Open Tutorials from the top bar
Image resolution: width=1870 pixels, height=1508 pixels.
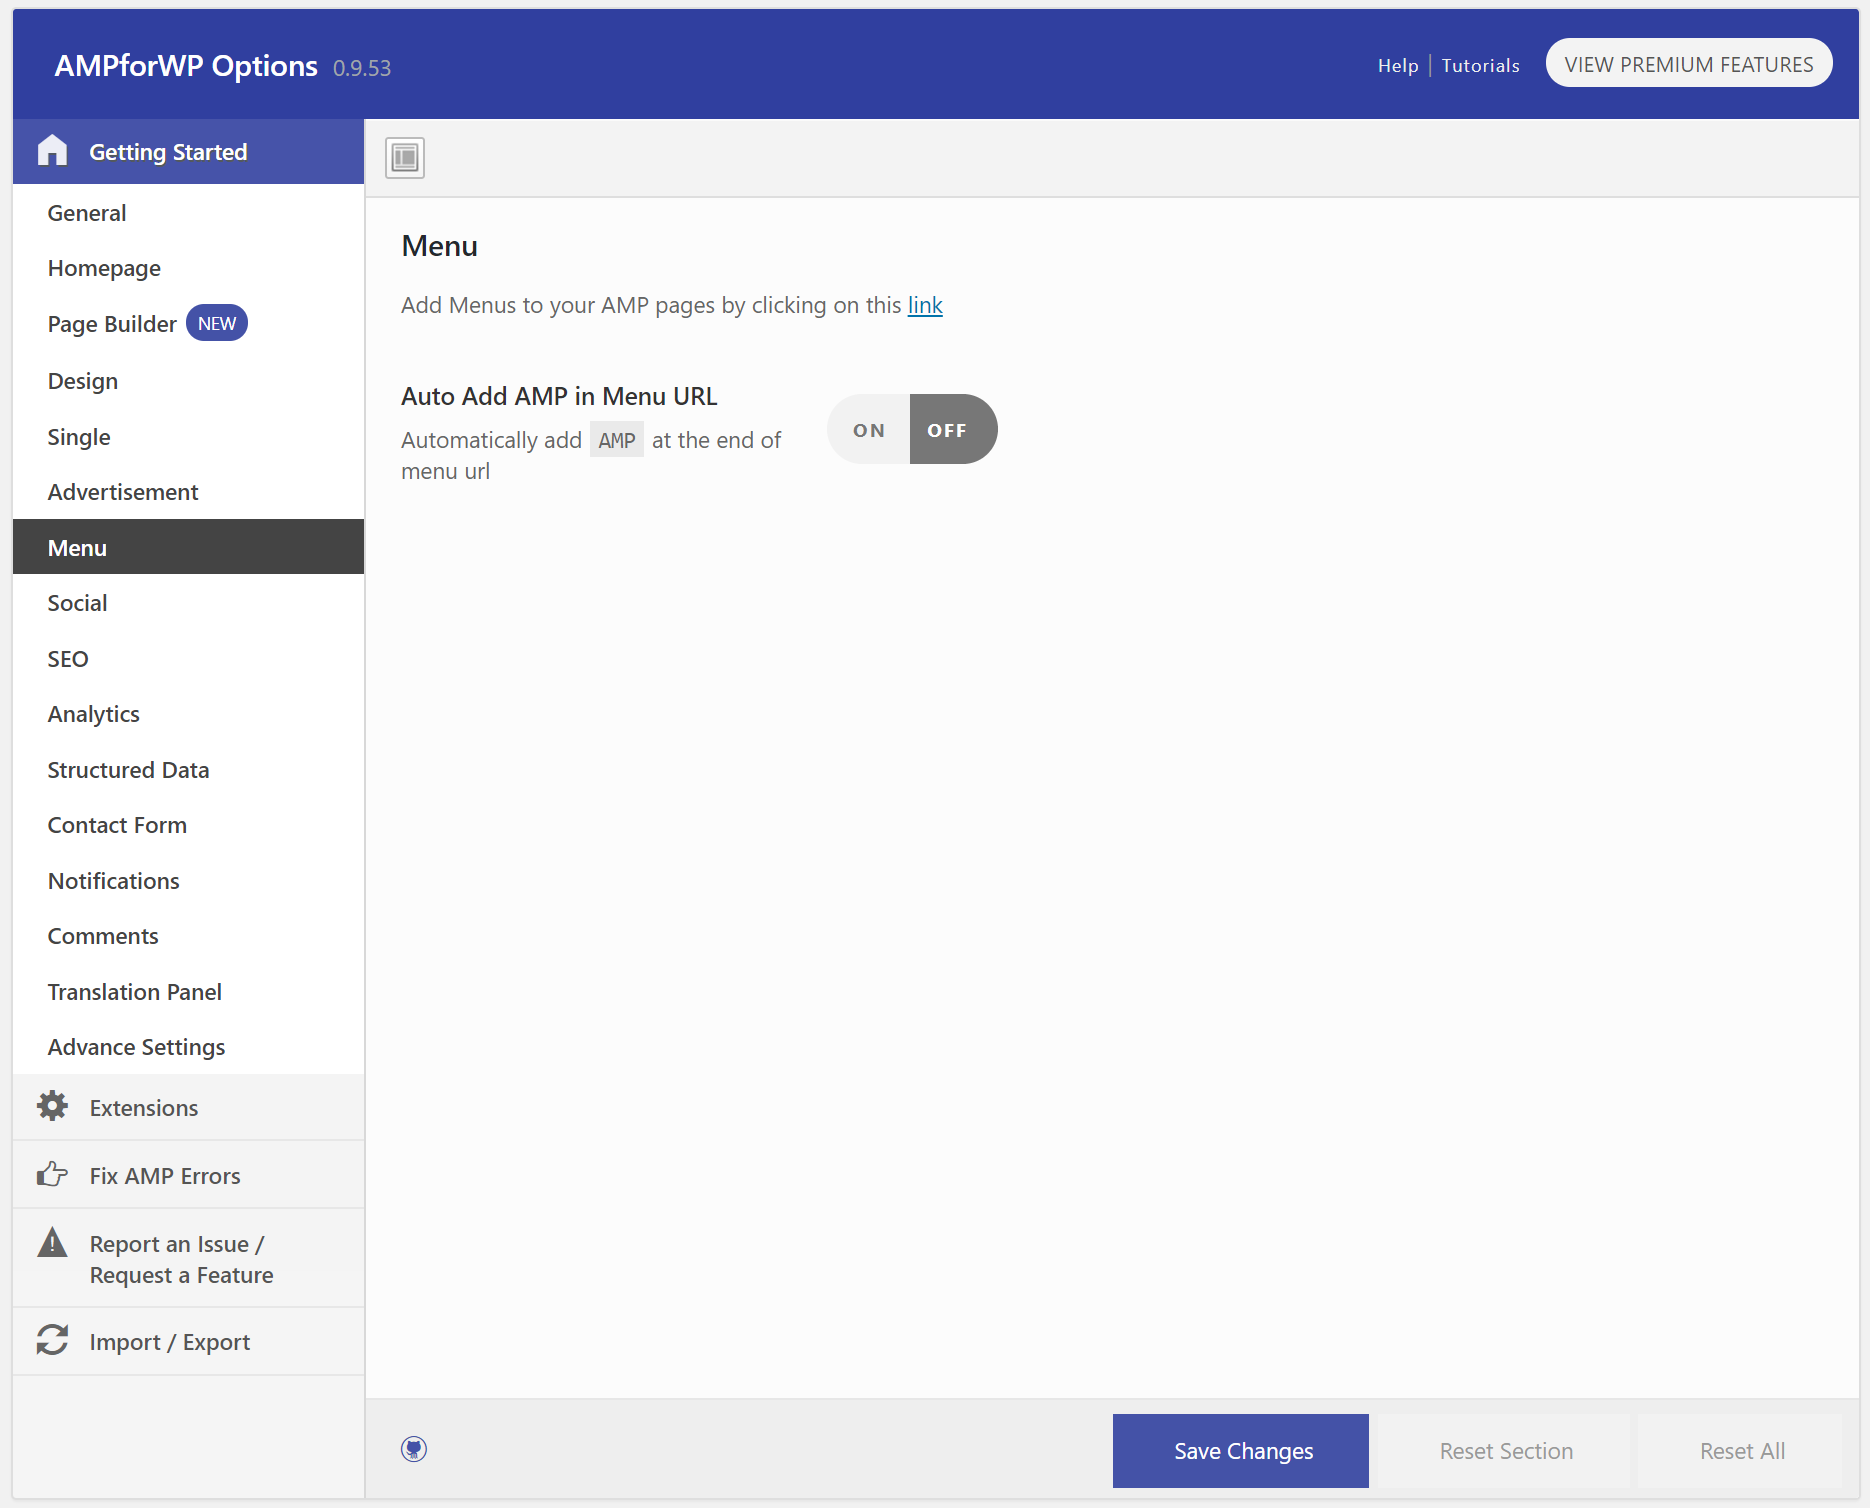pyautogui.click(x=1480, y=65)
